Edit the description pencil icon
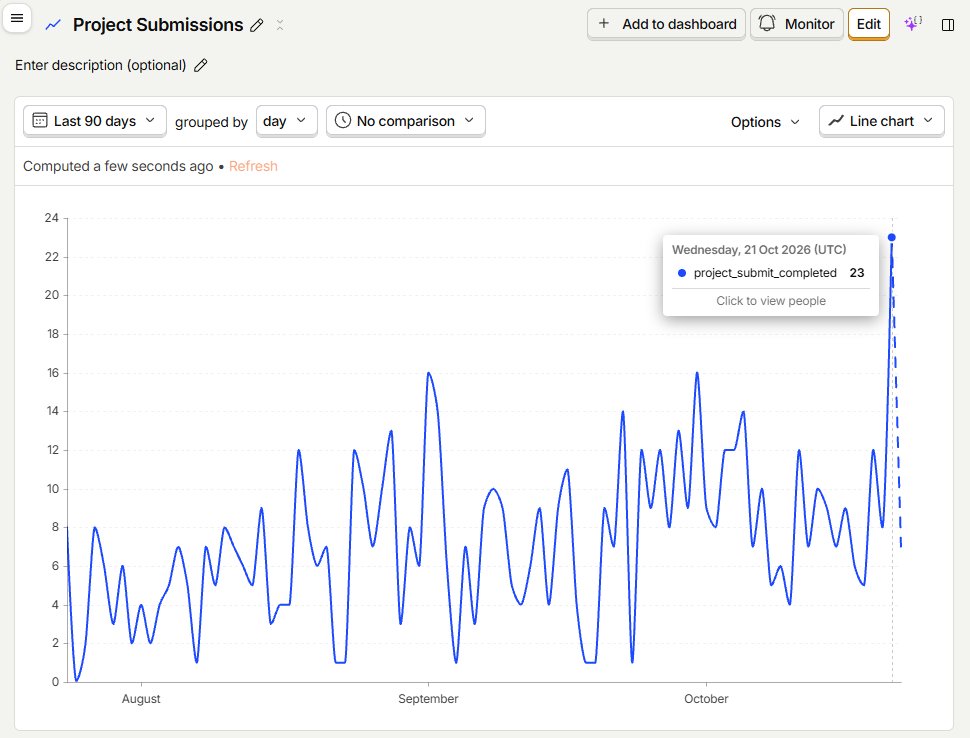This screenshot has height=738, width=970. tap(200, 66)
